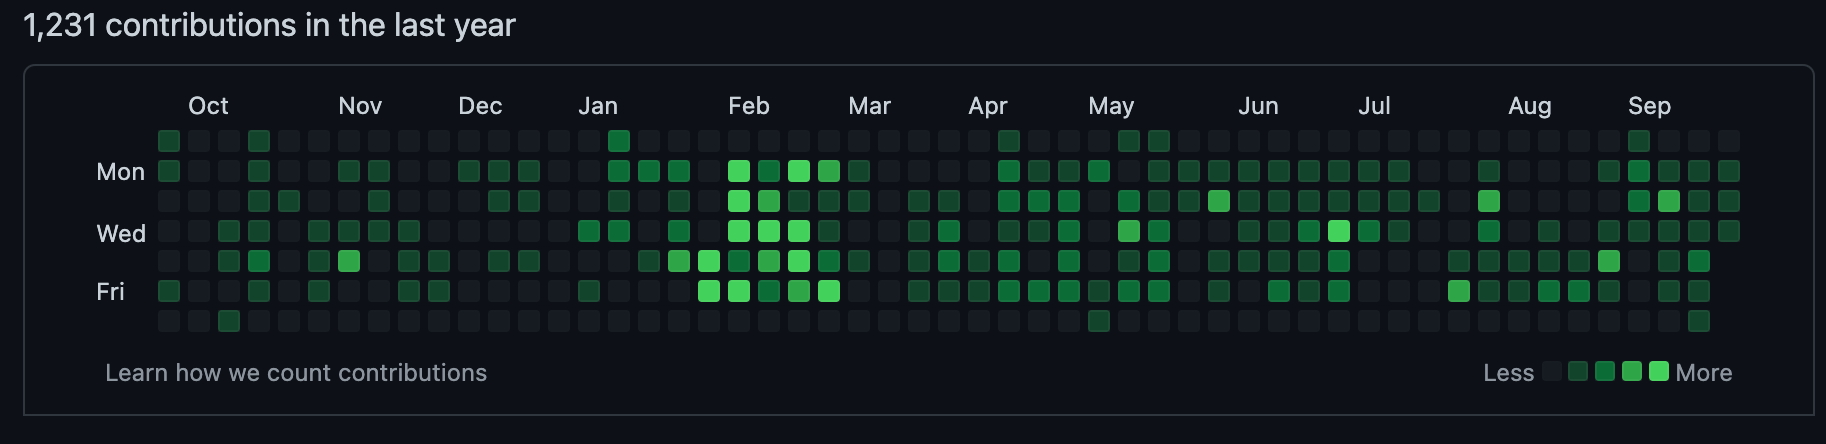
Task: Click the 'Nov' month label
Action: [360, 106]
